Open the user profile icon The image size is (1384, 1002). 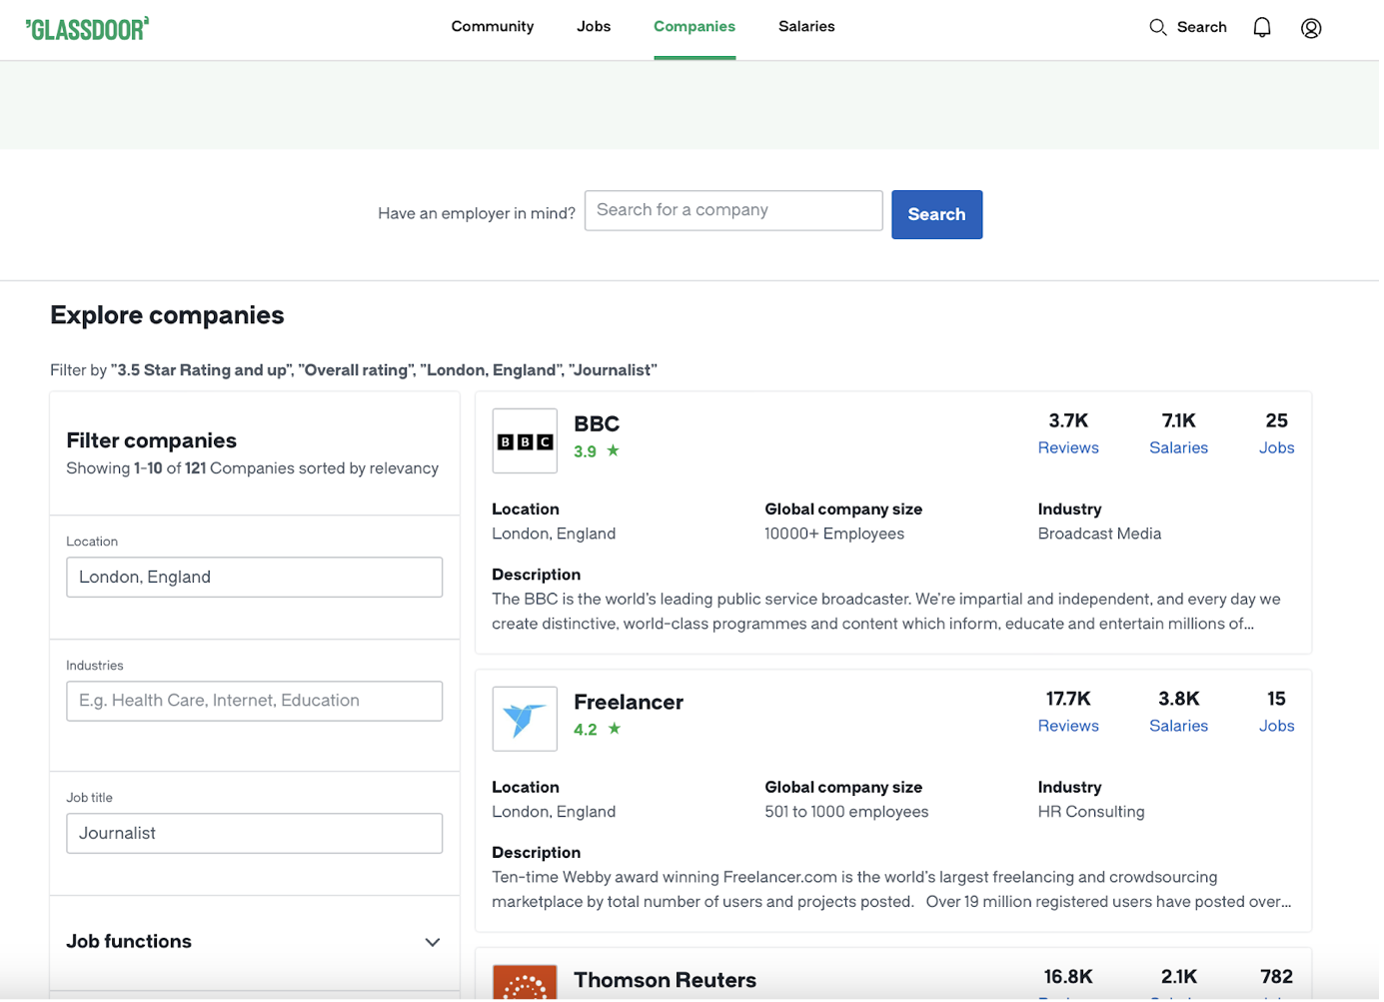click(1315, 28)
